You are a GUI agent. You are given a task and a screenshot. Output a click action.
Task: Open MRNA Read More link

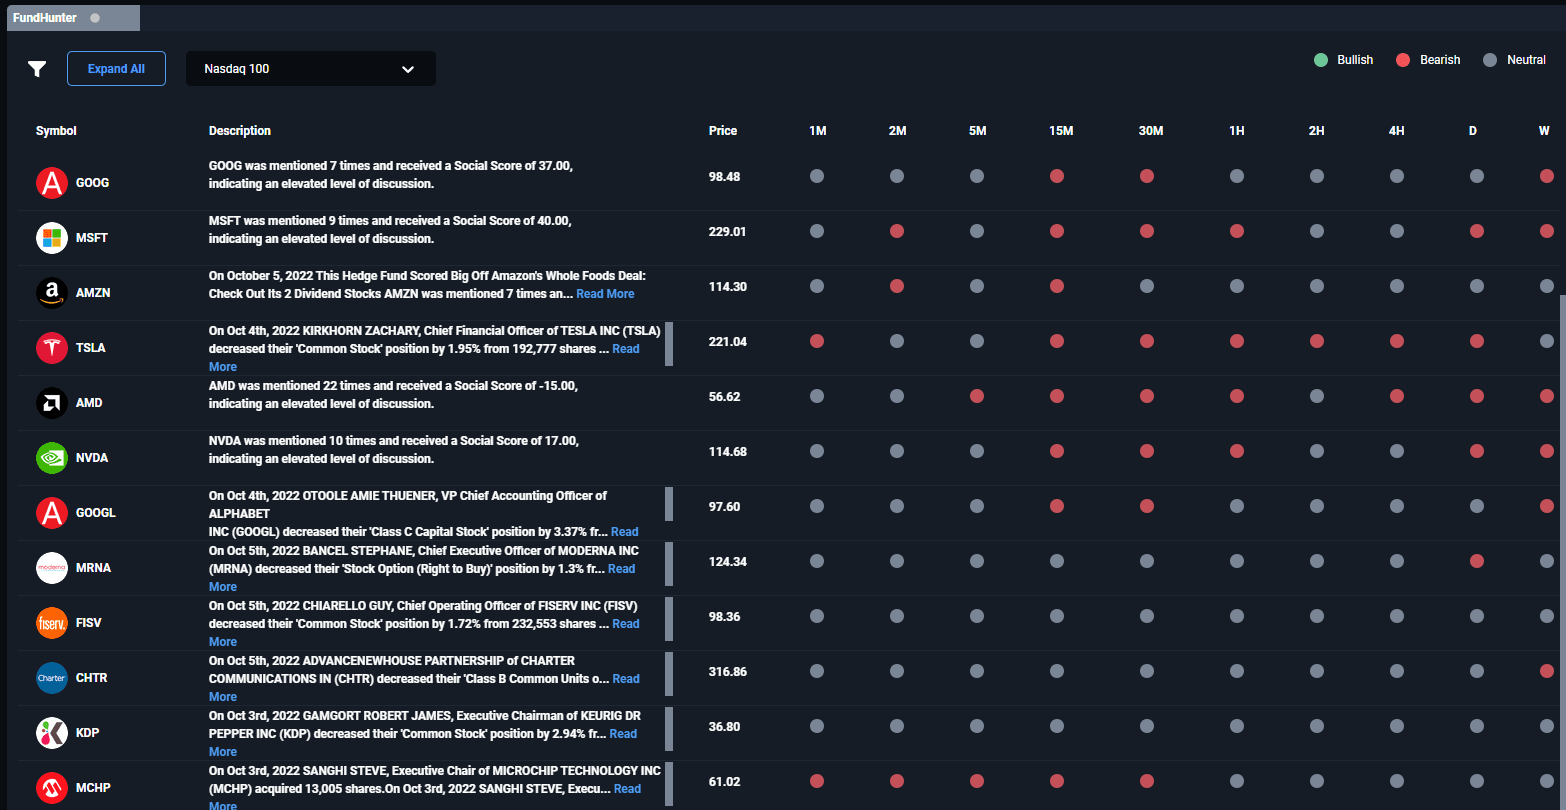621,569
